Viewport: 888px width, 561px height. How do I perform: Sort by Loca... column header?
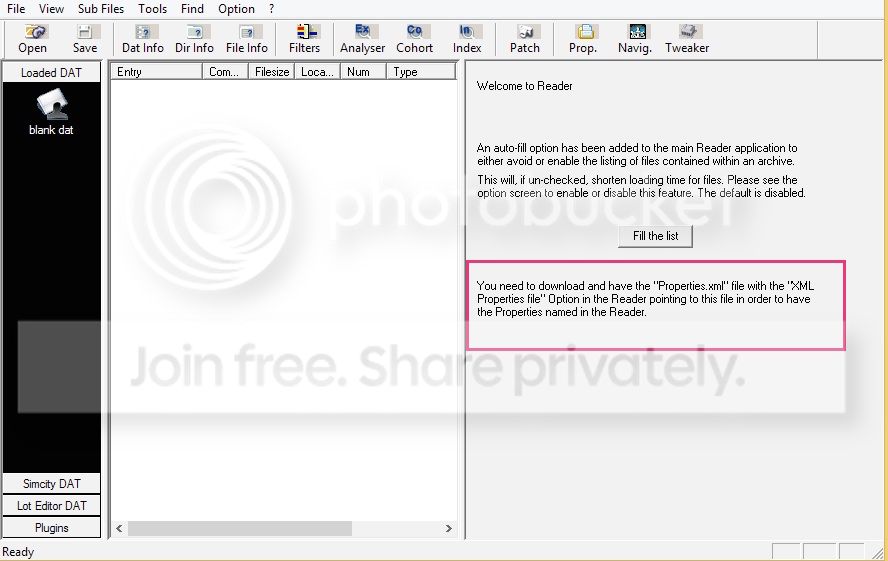pyautogui.click(x=318, y=72)
